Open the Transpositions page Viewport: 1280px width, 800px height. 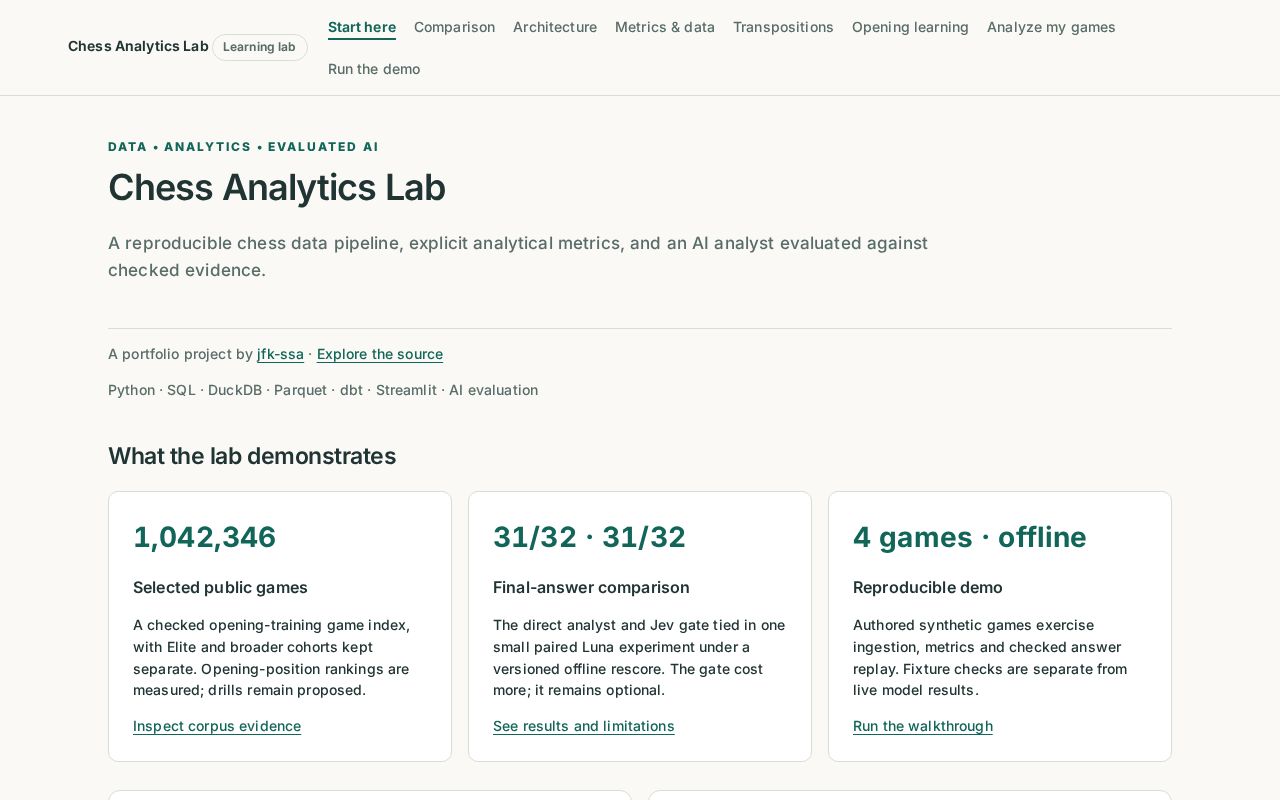(x=783, y=27)
